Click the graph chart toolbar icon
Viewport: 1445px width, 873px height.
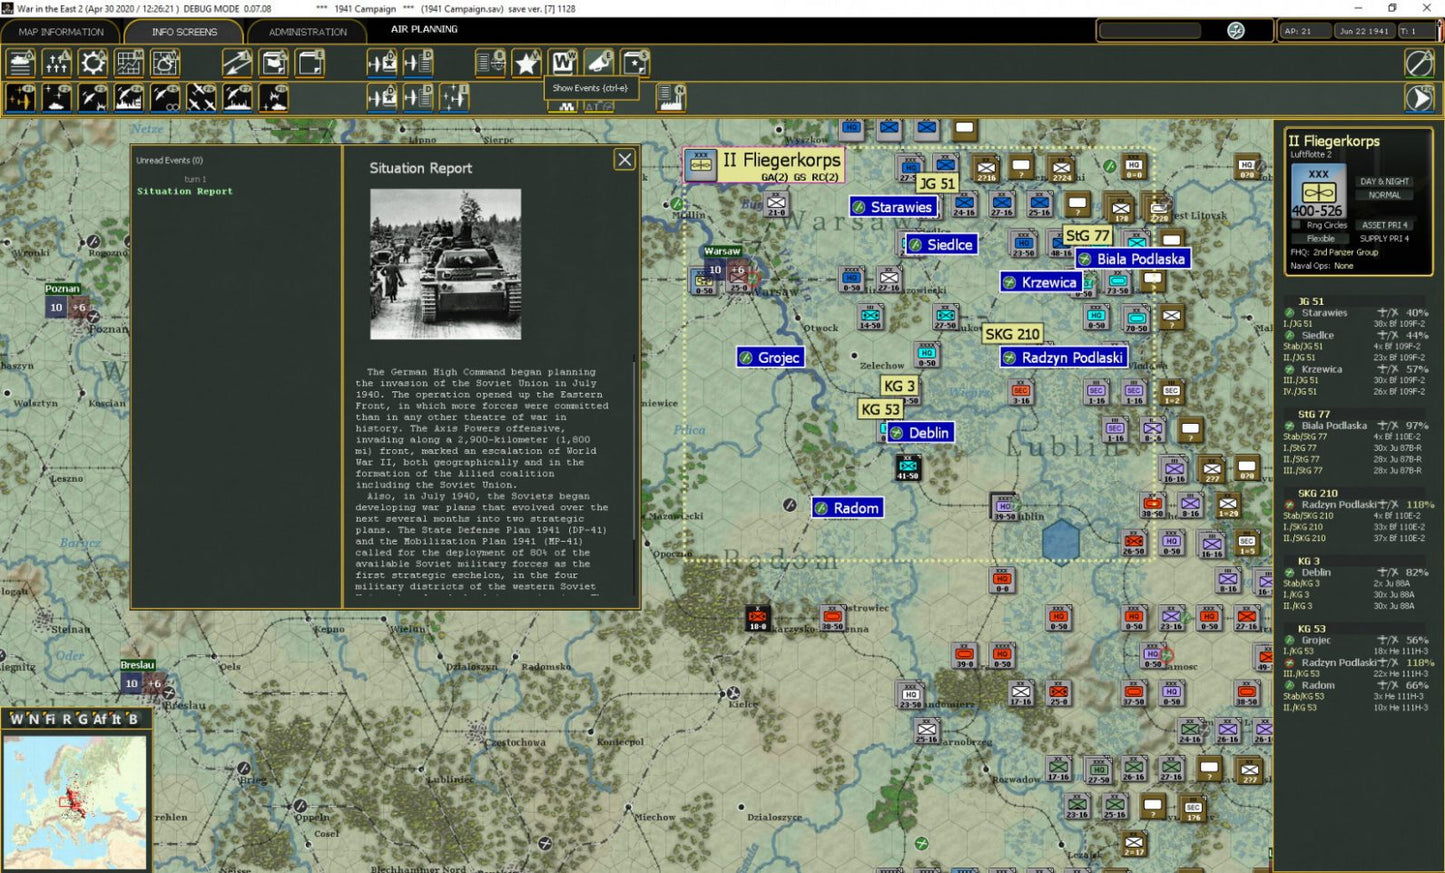coord(129,63)
